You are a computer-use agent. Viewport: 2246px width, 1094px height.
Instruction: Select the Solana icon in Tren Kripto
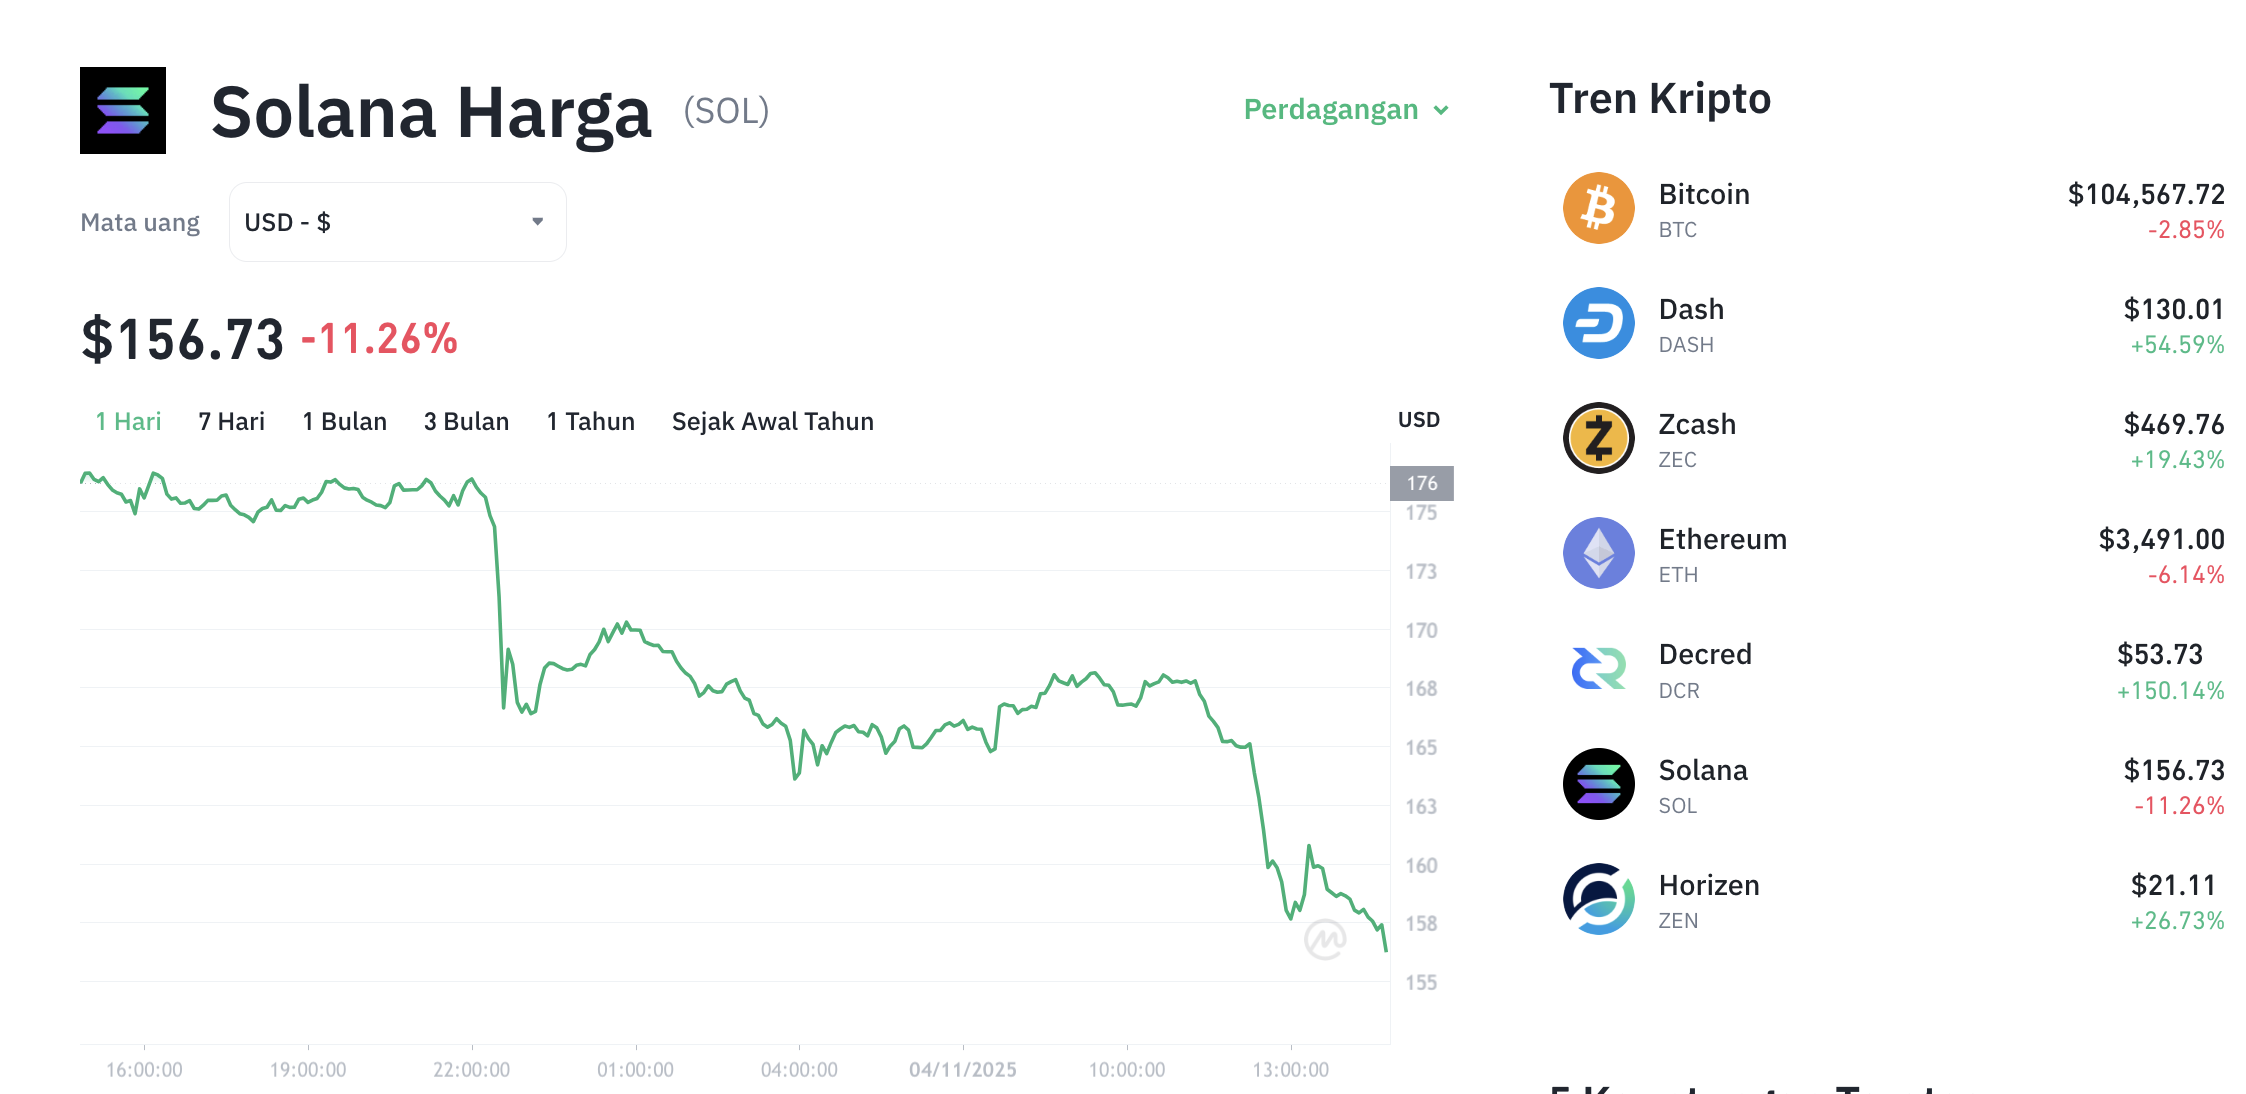[1597, 783]
